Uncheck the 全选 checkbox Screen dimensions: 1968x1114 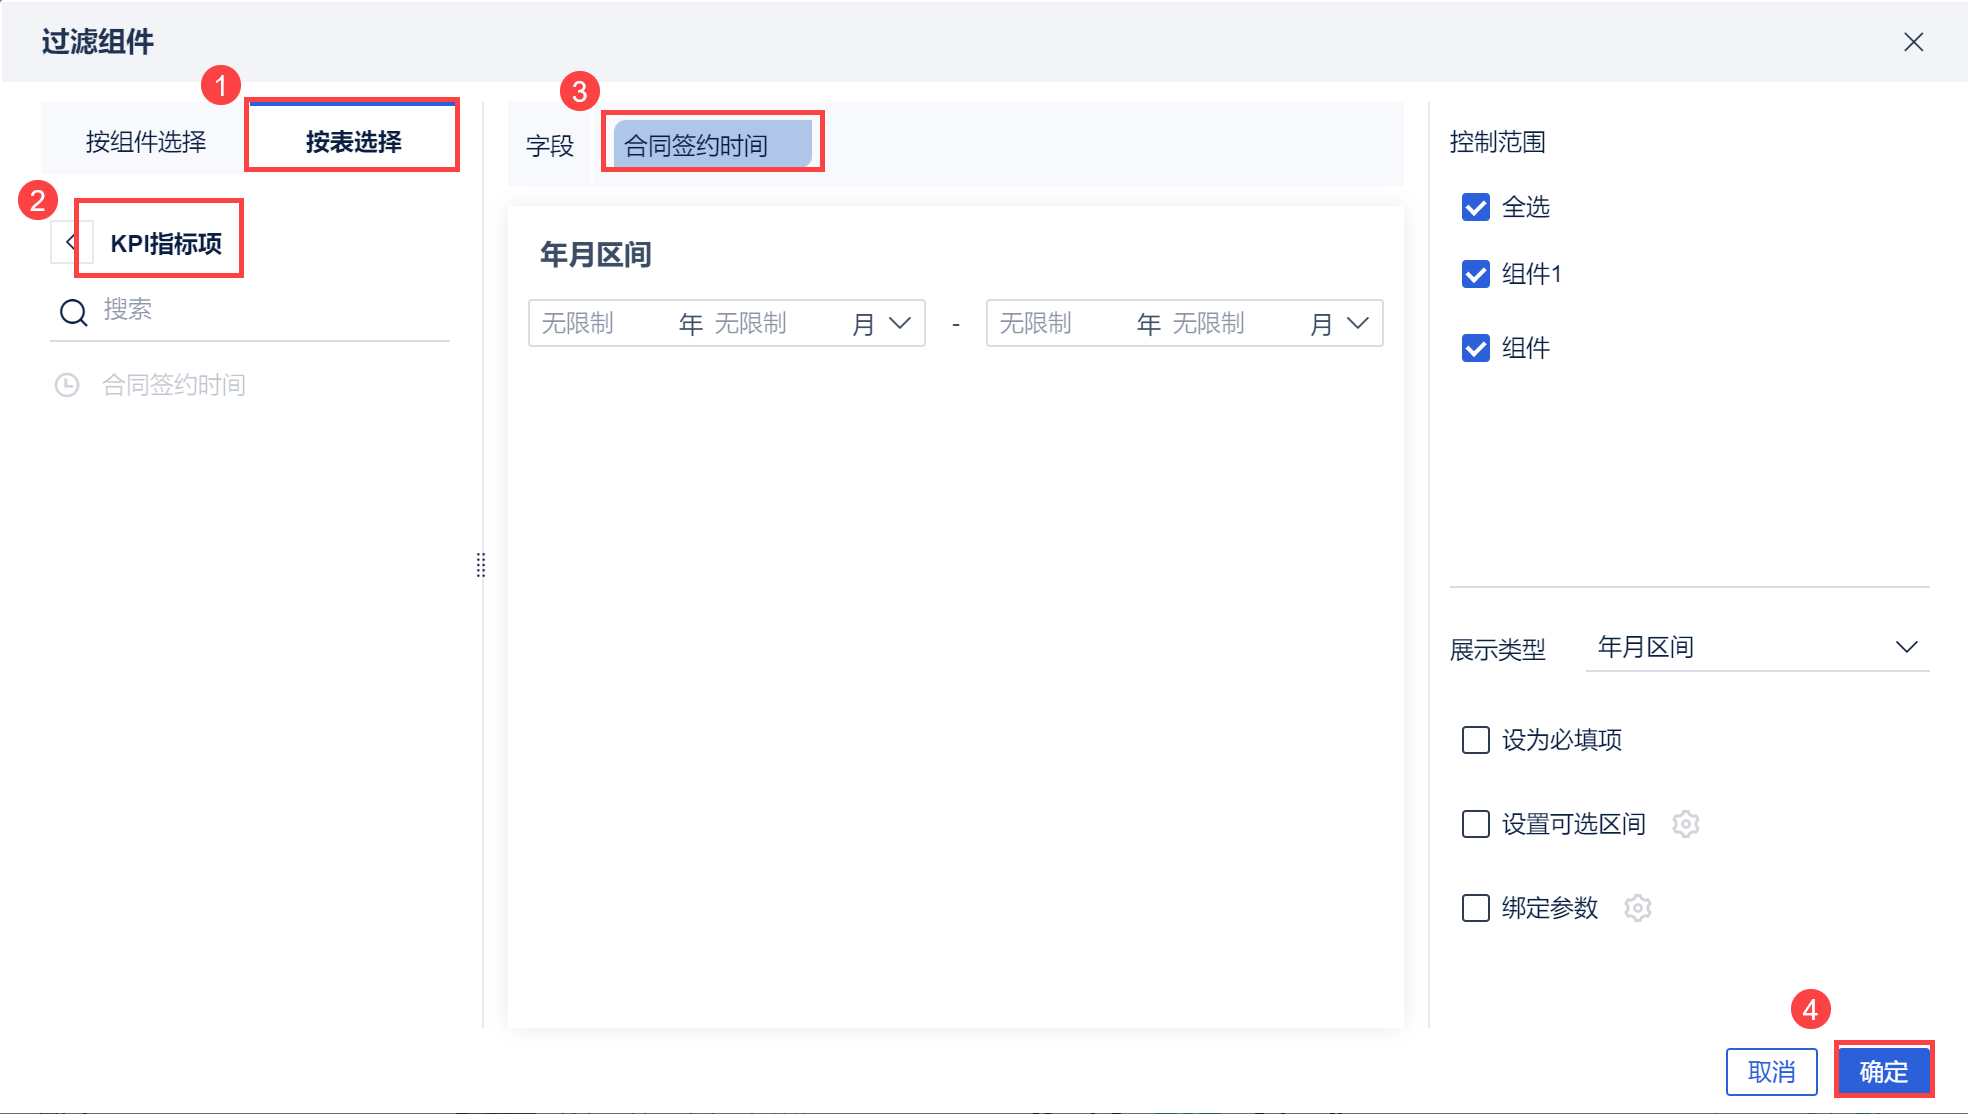1476,207
